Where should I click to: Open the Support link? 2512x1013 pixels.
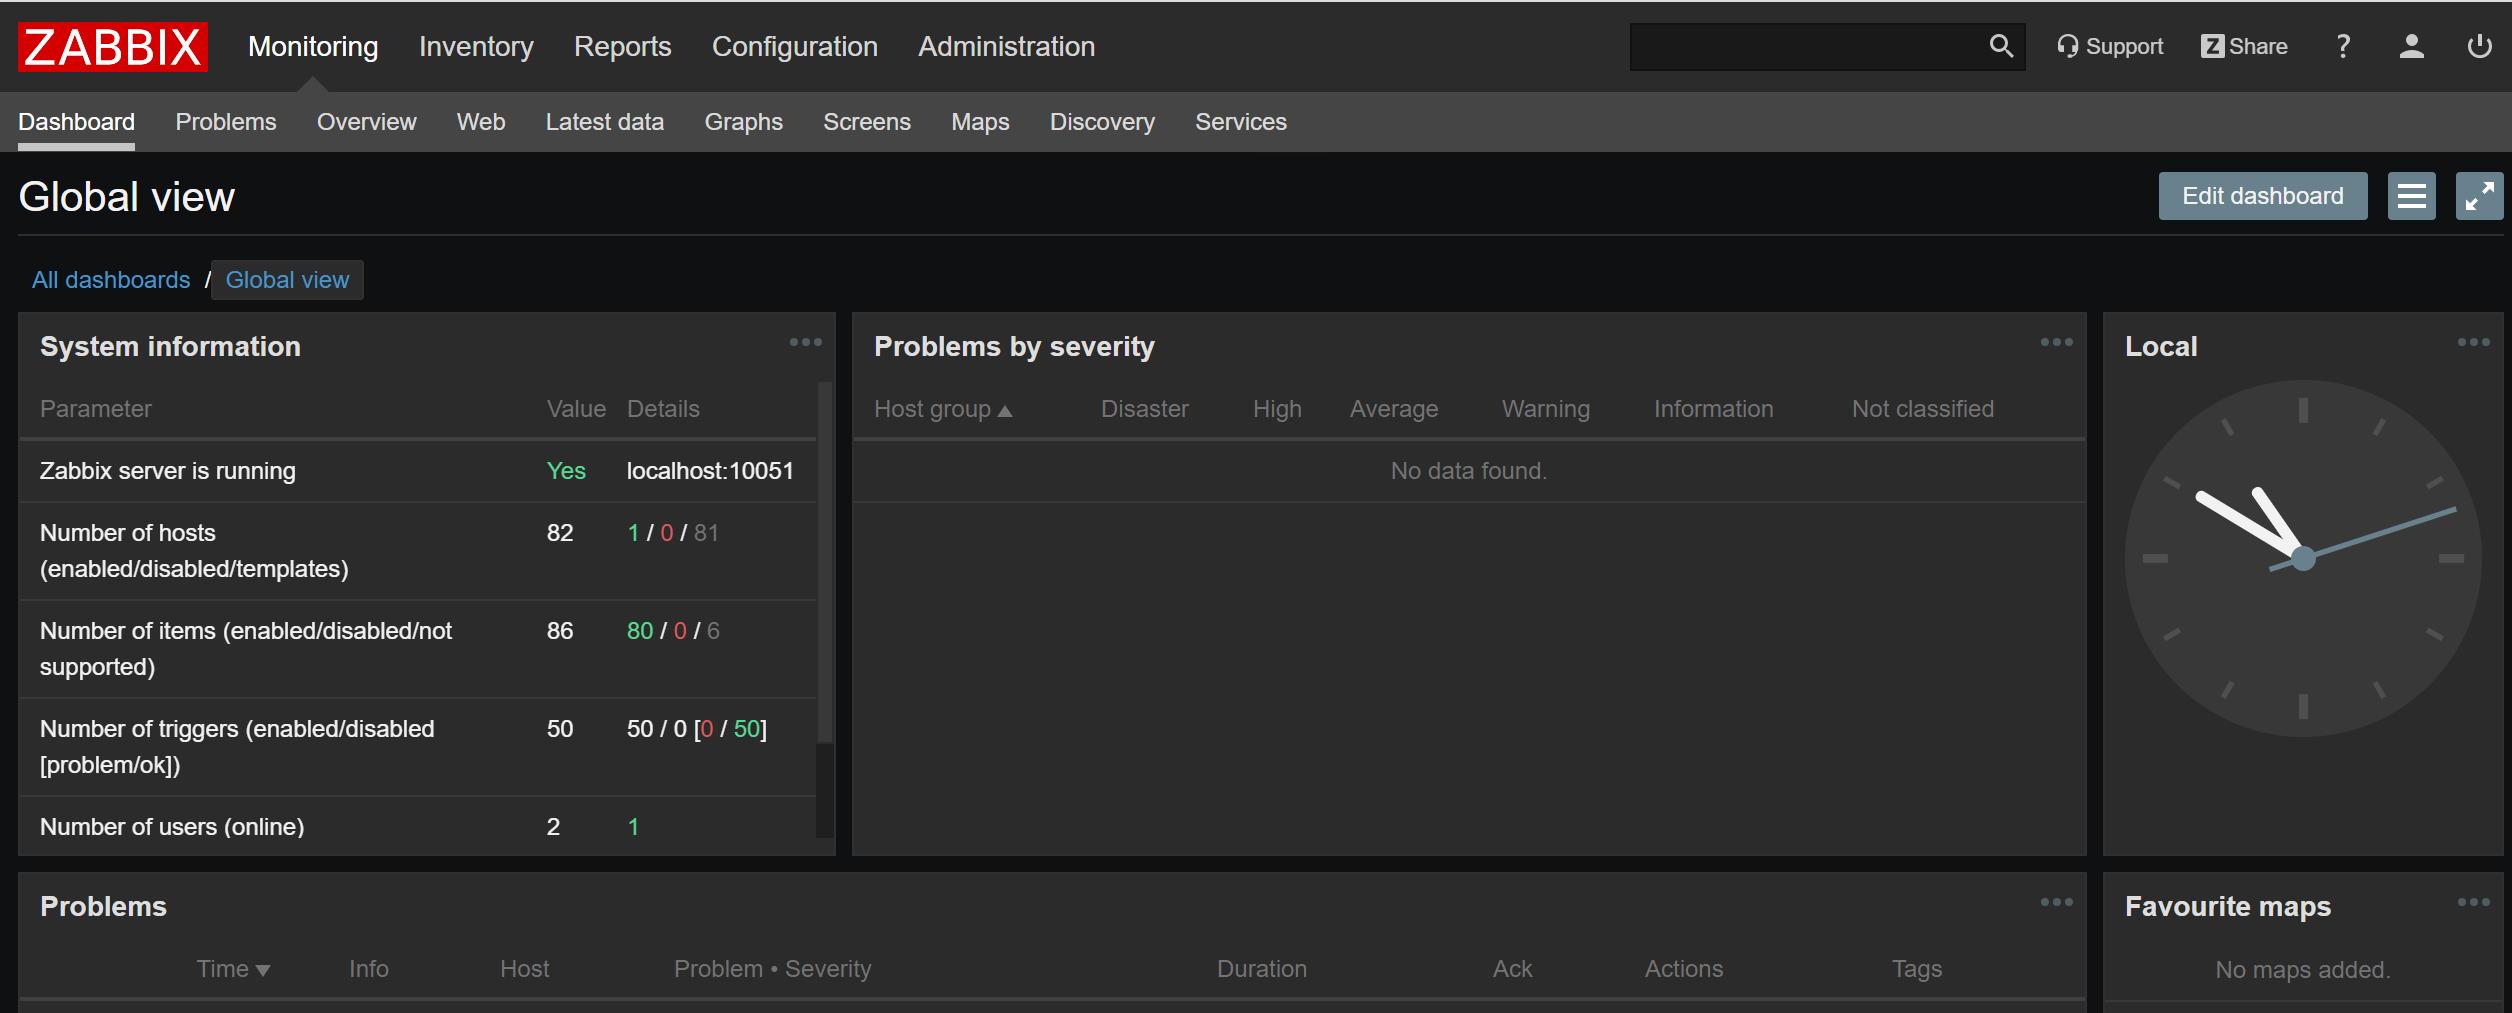point(2110,46)
